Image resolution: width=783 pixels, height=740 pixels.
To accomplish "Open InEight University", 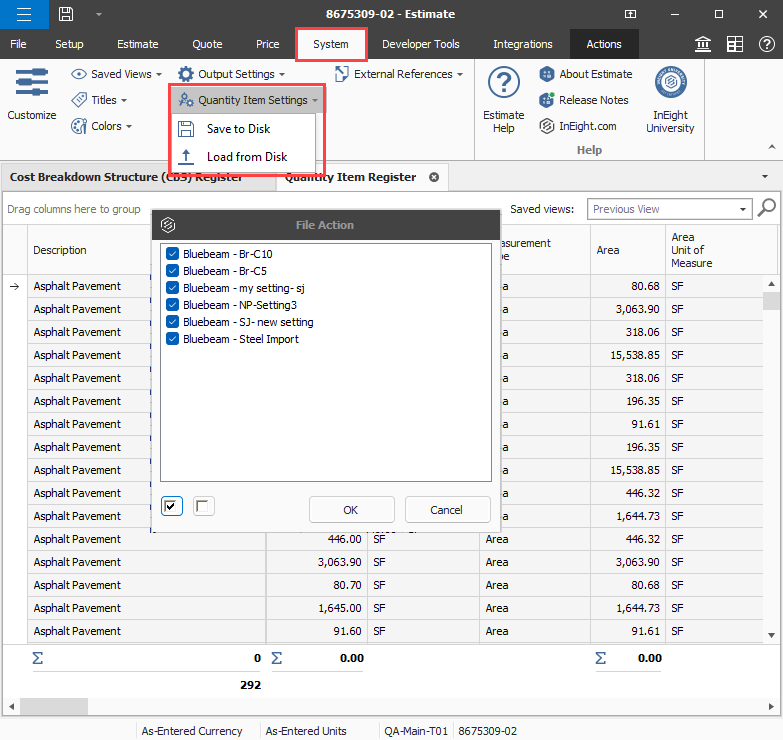I will 670,100.
